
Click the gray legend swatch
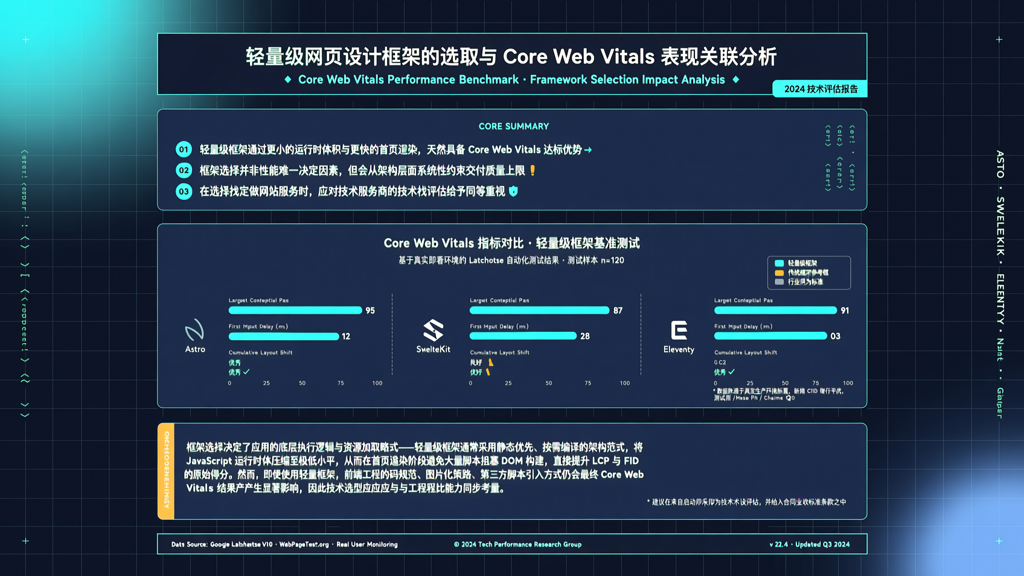click(x=779, y=282)
